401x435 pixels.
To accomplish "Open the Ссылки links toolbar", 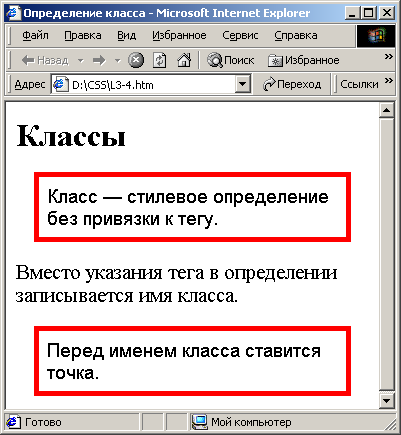I will 359,85.
